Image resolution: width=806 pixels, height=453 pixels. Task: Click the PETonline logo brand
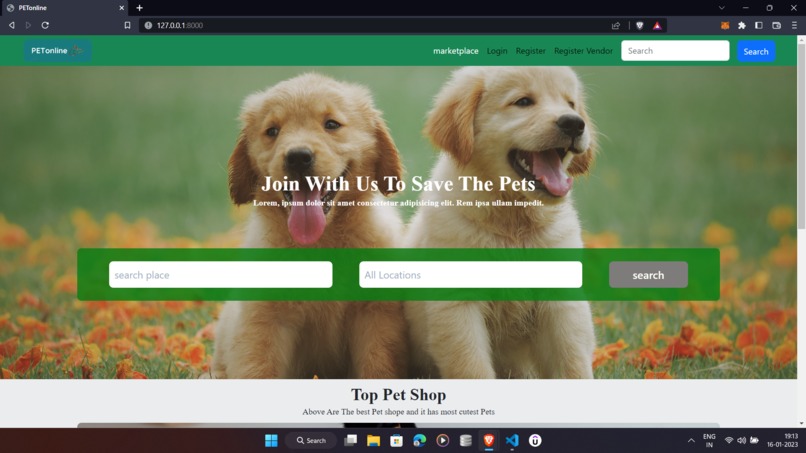(57, 50)
